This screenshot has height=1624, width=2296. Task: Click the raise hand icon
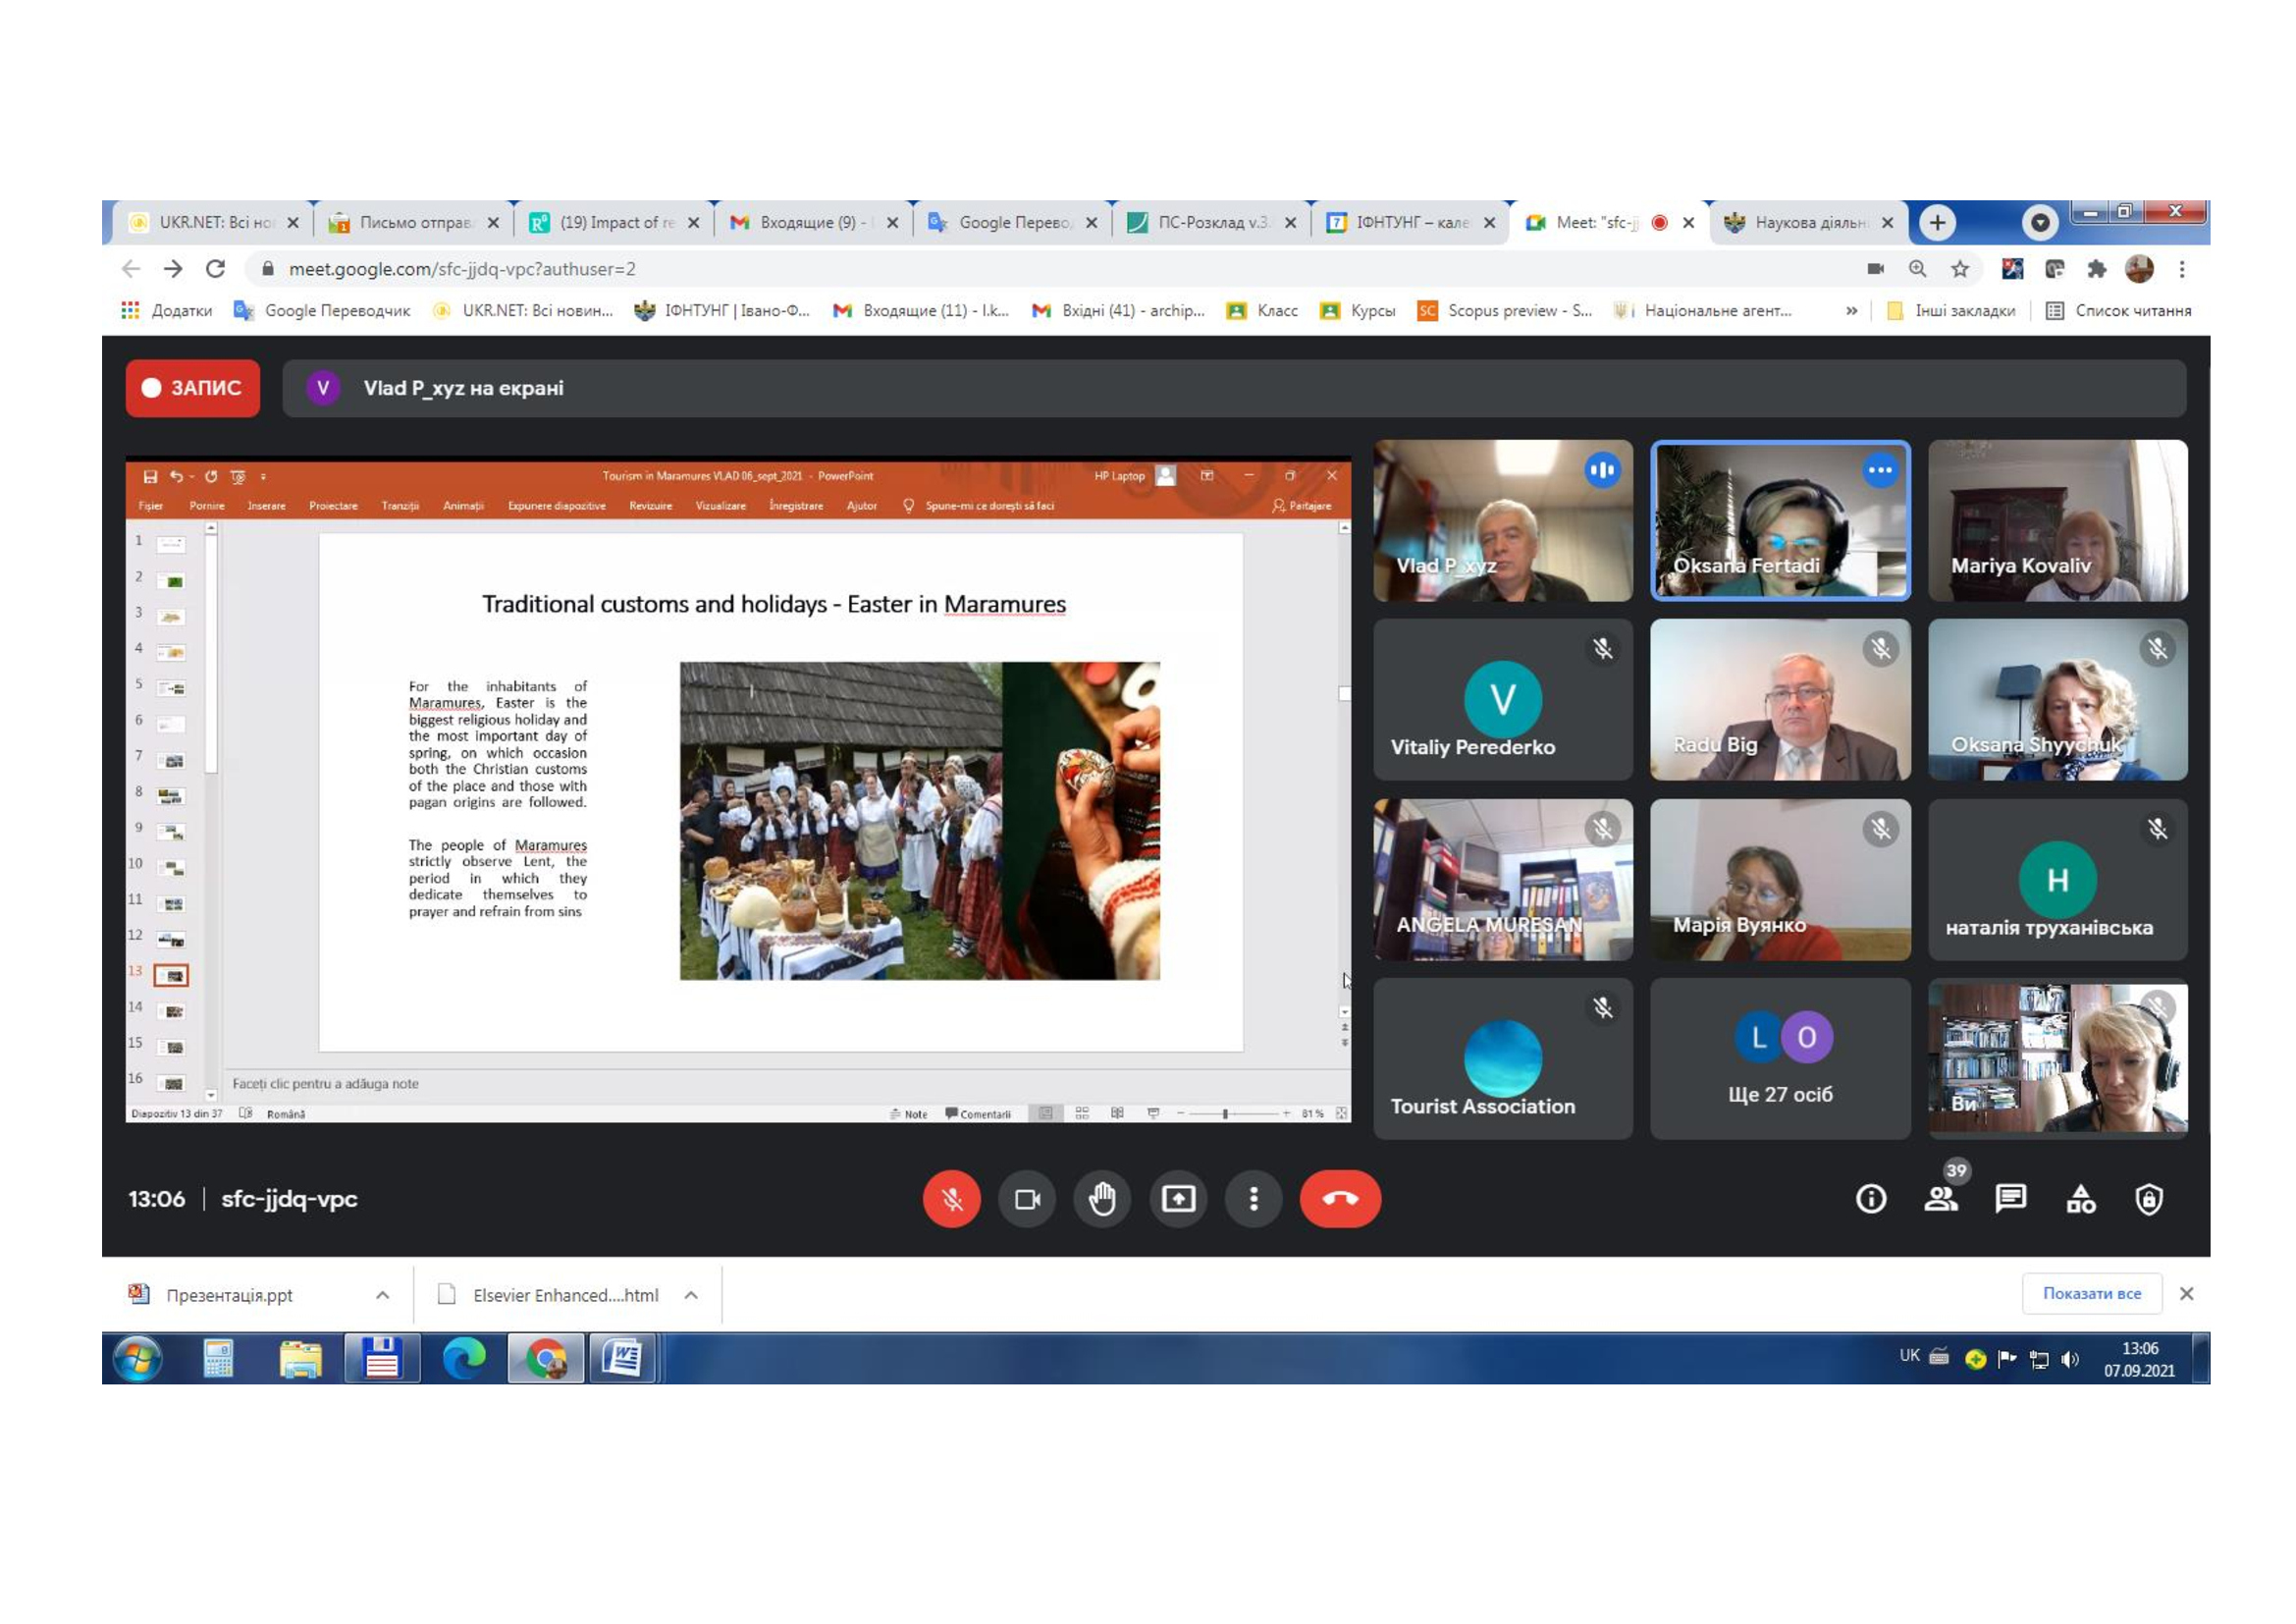(x=1102, y=1198)
